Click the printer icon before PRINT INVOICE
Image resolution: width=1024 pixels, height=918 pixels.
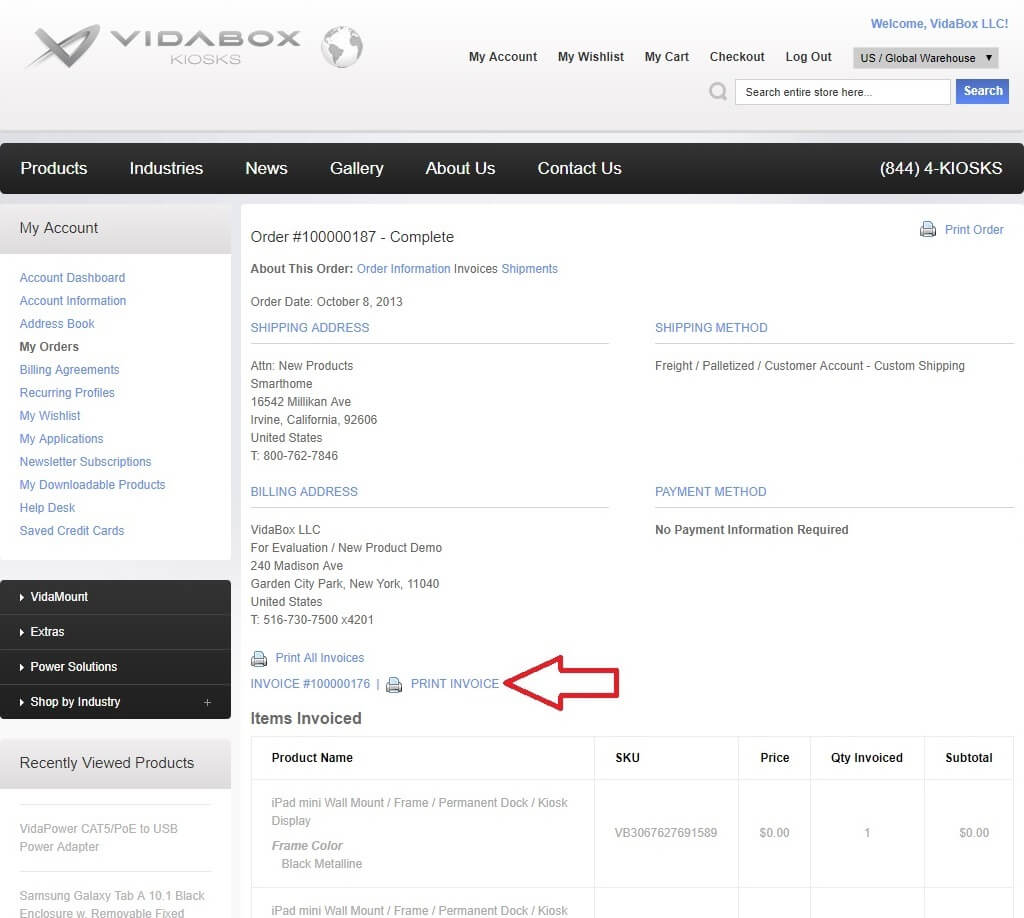coord(394,684)
